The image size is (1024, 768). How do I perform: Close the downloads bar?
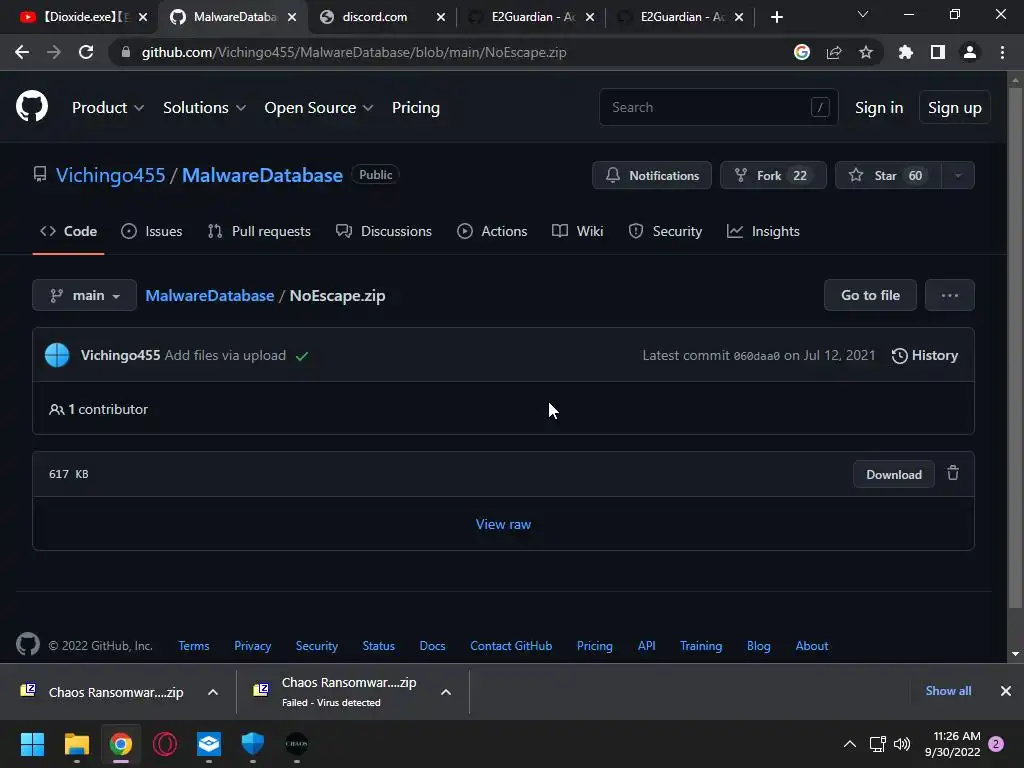coord(1006,691)
